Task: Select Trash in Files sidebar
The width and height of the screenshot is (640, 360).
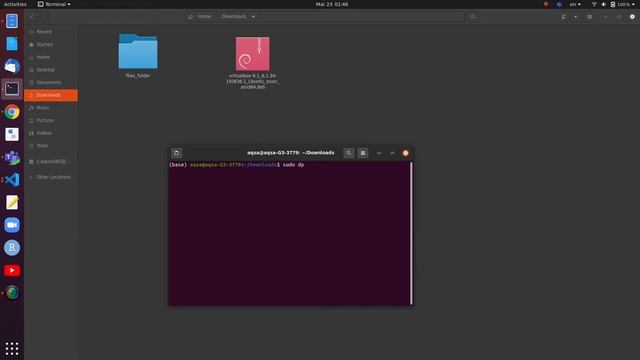Action: pos(51,146)
